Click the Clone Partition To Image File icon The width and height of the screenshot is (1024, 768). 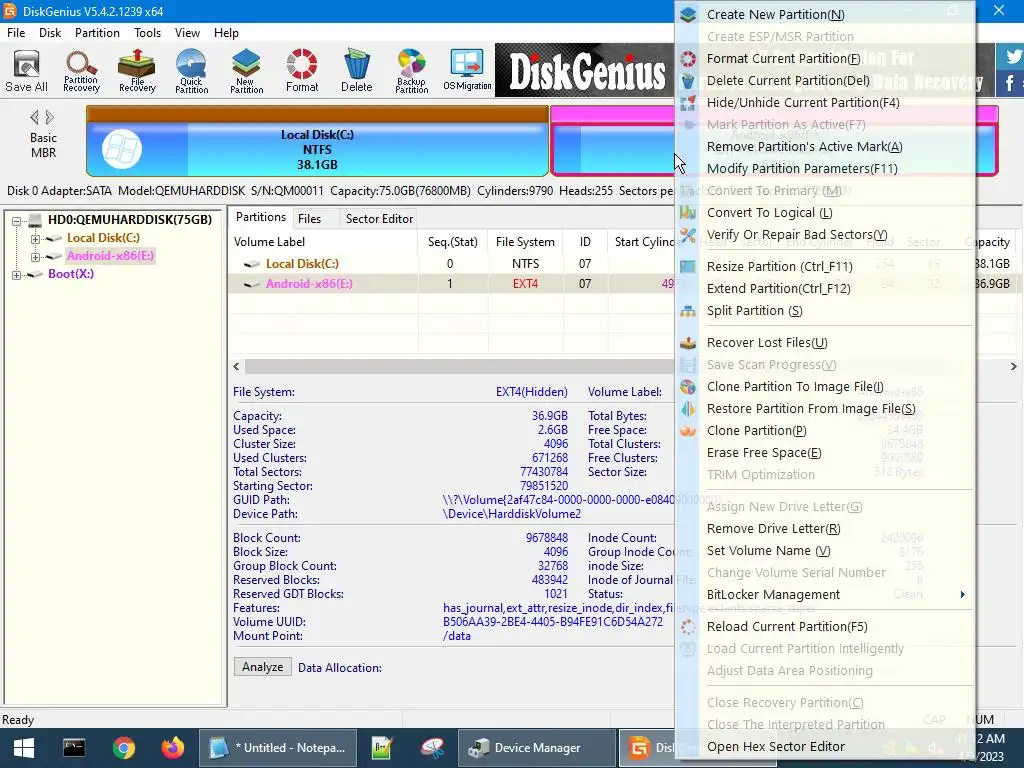688,387
